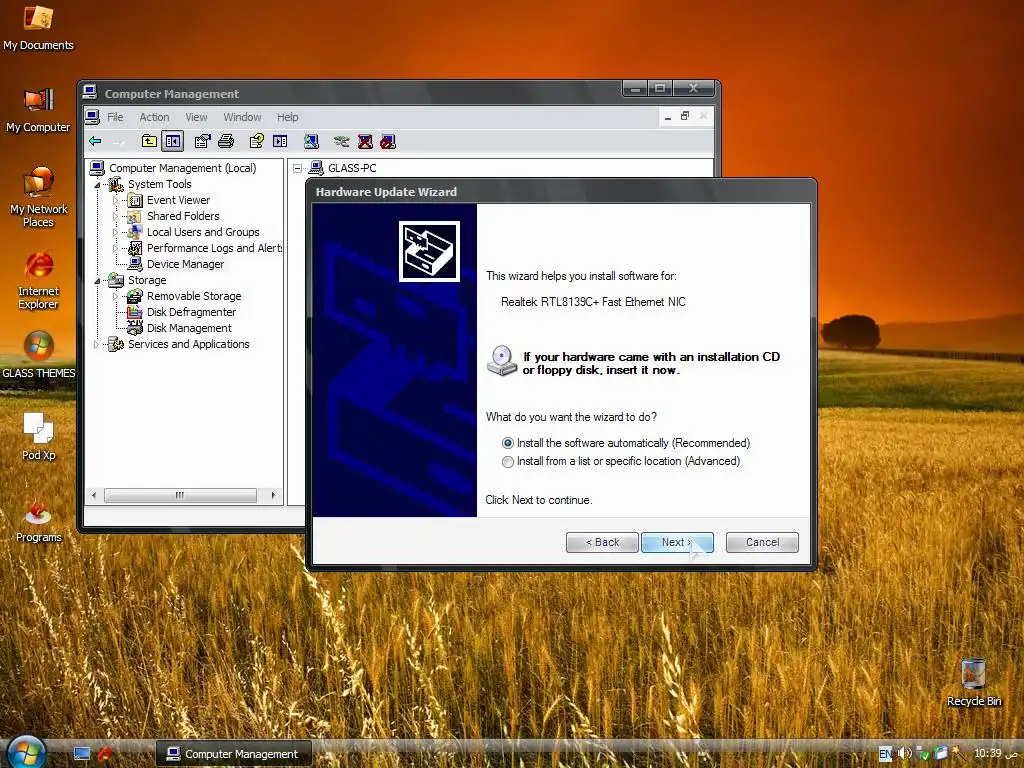Open the GLASS THEMES desktop icon

[x=38, y=355]
